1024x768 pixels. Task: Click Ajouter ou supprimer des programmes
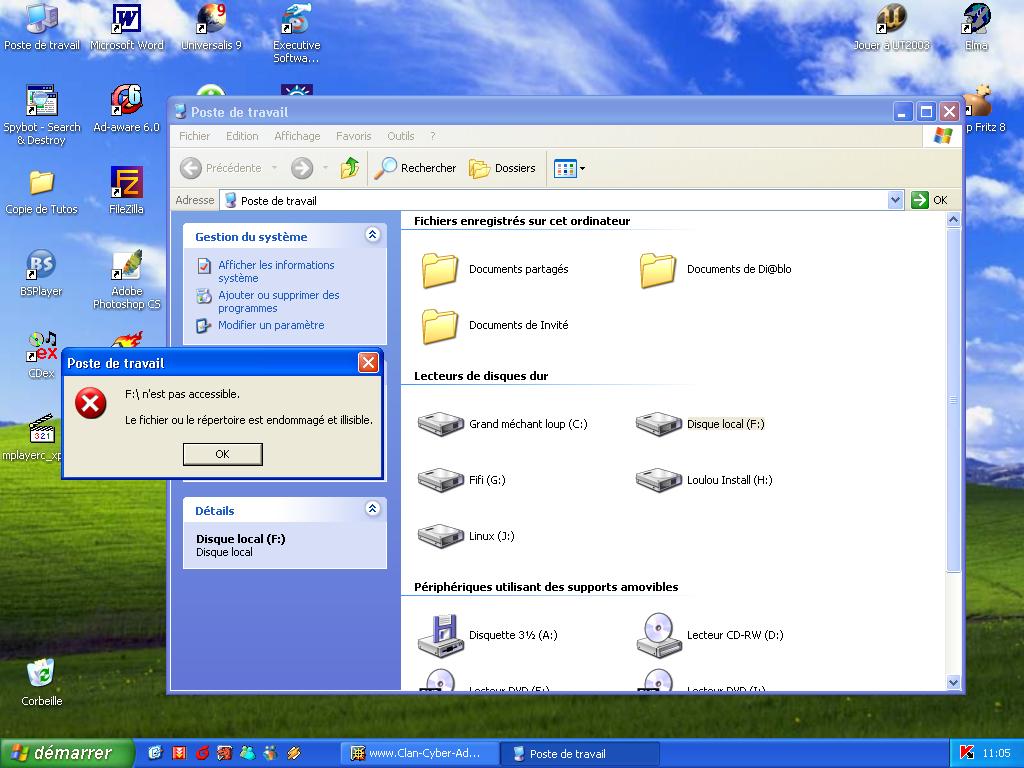pos(279,301)
